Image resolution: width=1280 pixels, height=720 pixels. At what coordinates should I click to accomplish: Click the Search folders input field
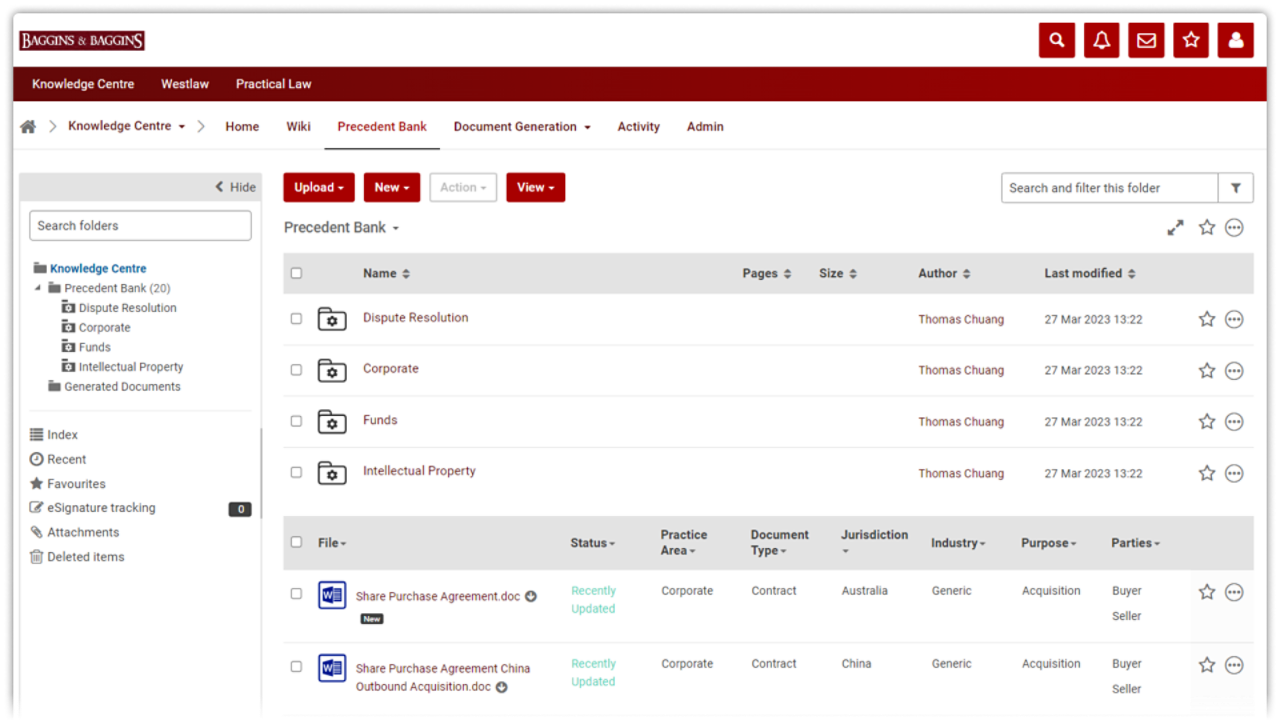click(x=140, y=226)
